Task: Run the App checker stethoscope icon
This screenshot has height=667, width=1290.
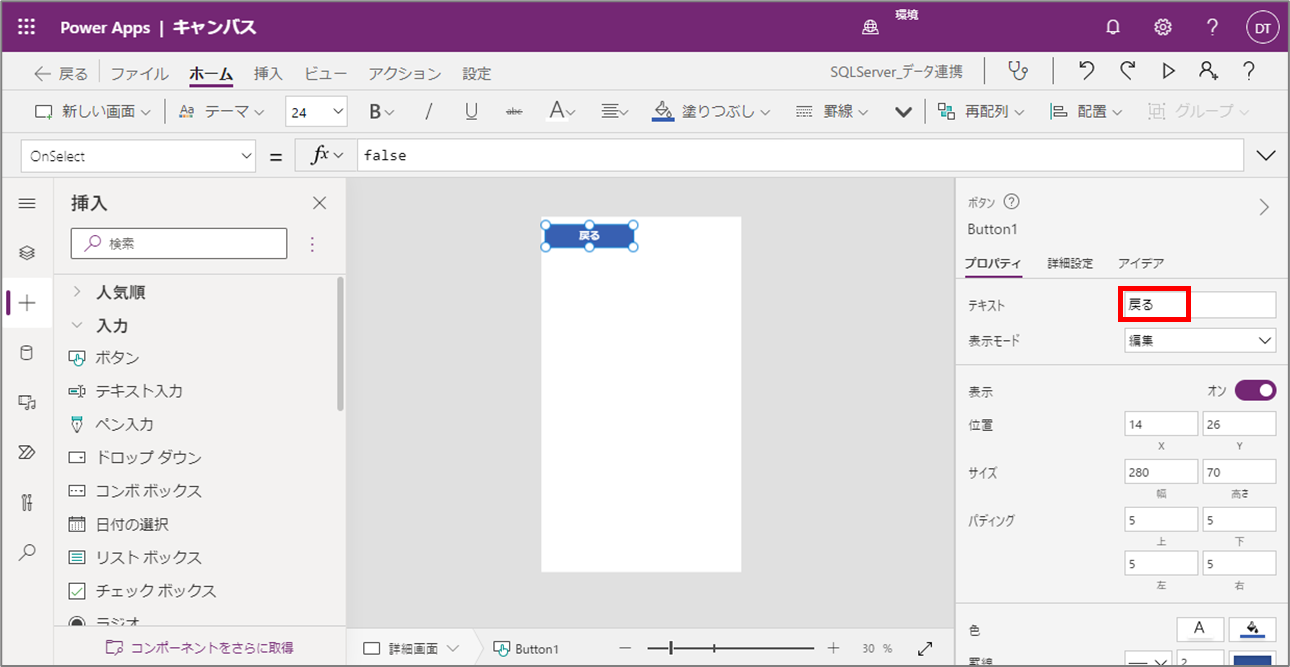Action: pos(1018,71)
